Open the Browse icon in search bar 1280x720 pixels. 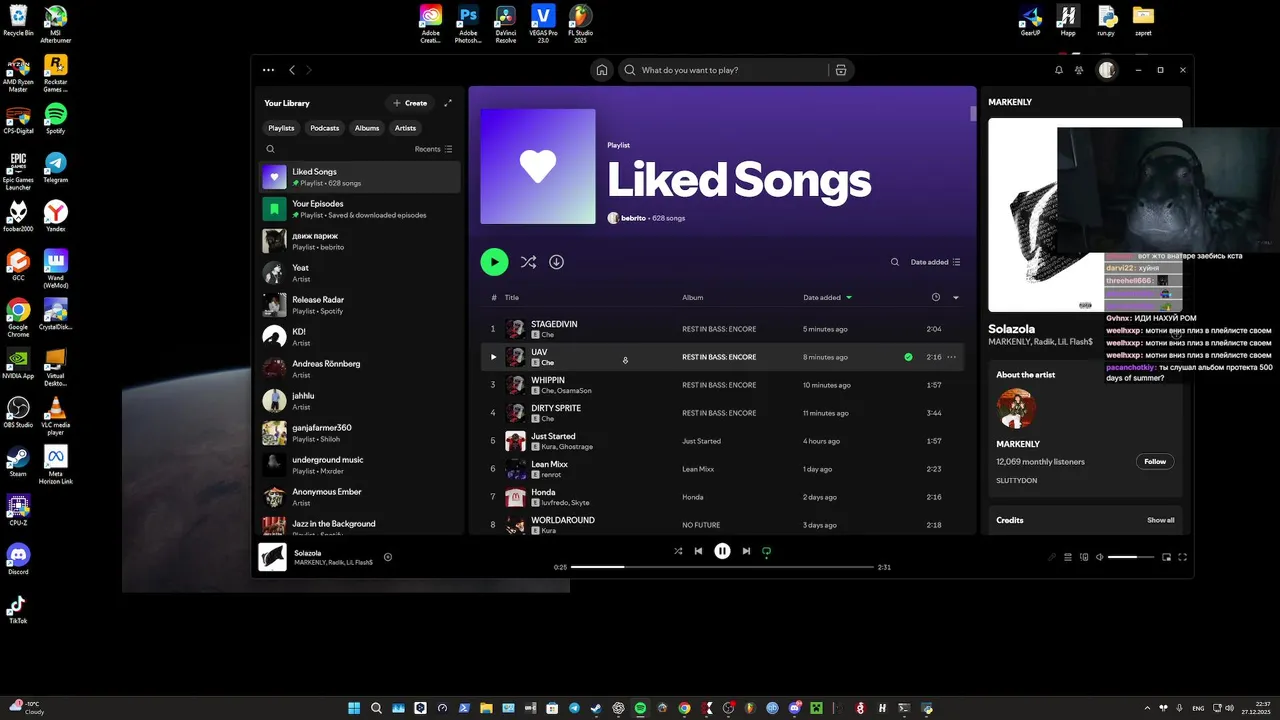click(x=840, y=70)
